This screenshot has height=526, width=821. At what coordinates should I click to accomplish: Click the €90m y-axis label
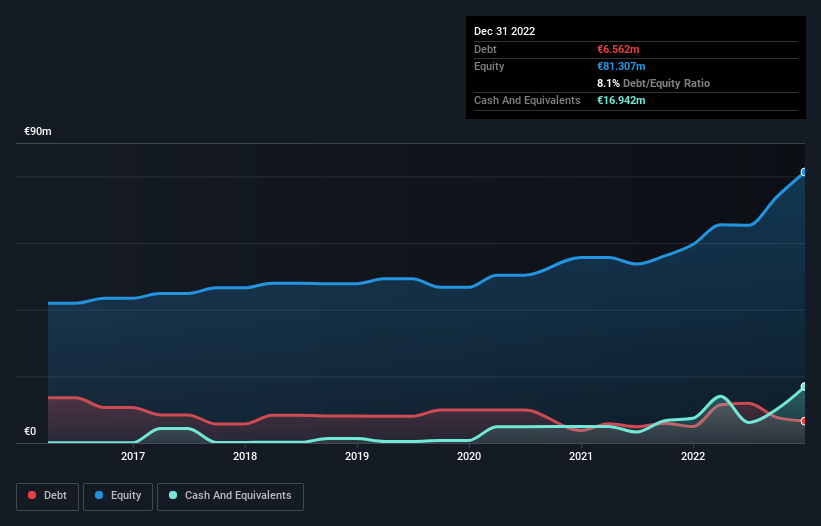pos(38,131)
